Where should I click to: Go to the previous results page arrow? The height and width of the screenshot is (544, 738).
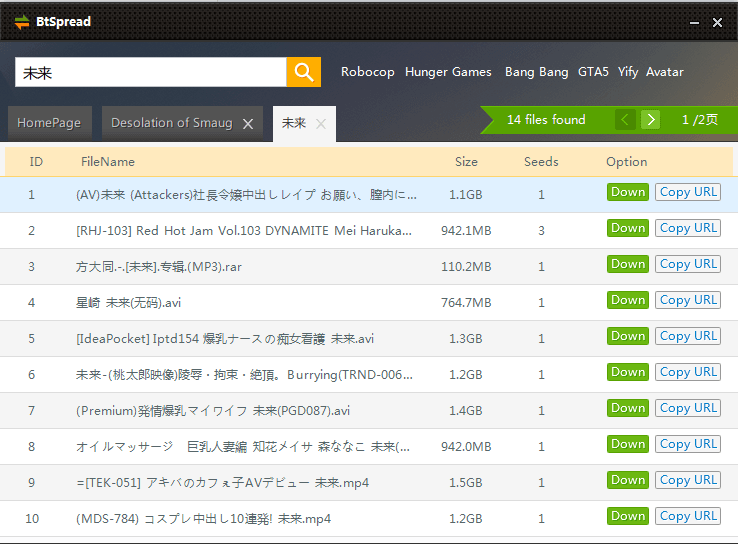point(626,120)
